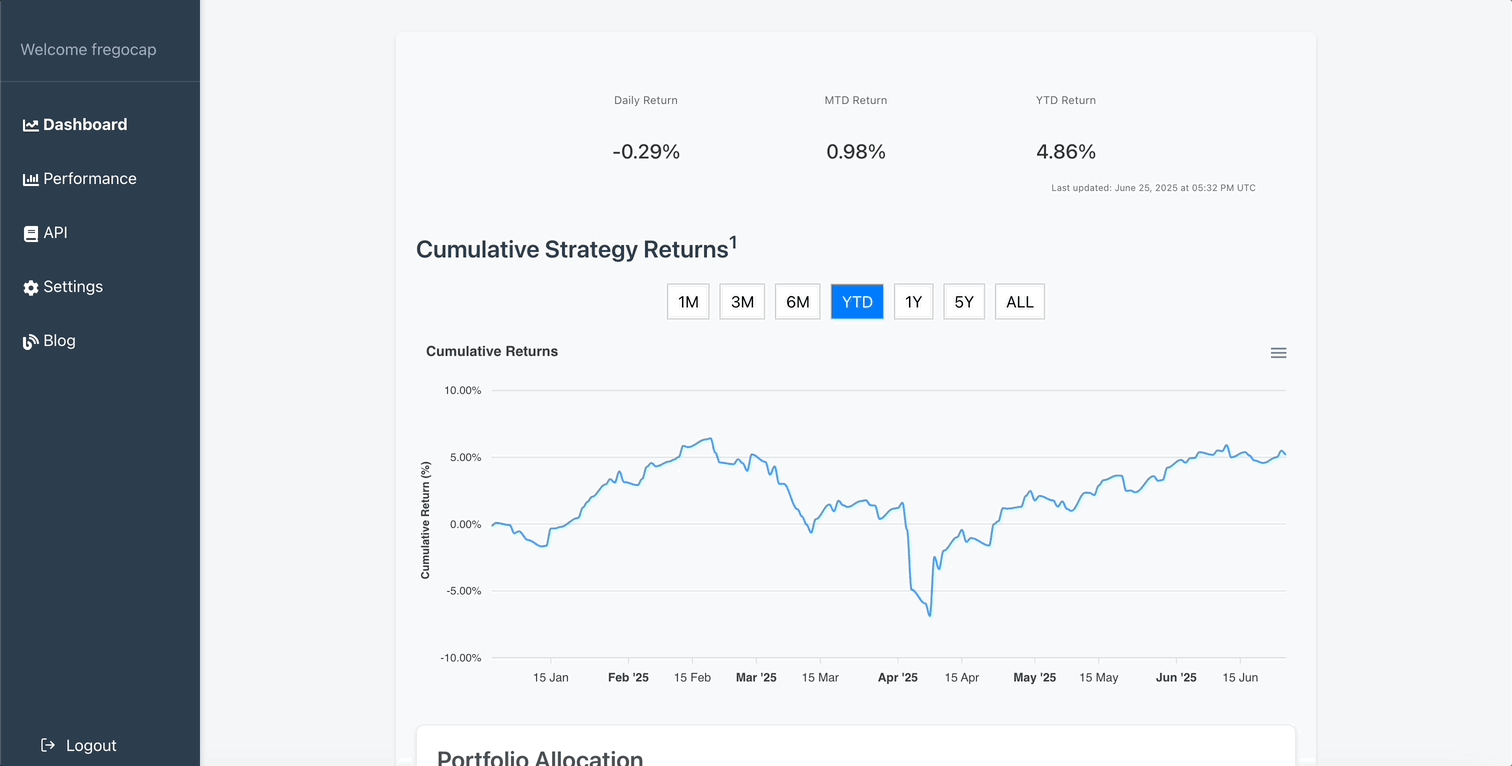
Task: Click the 15 Apr x-axis label
Action: click(961, 678)
